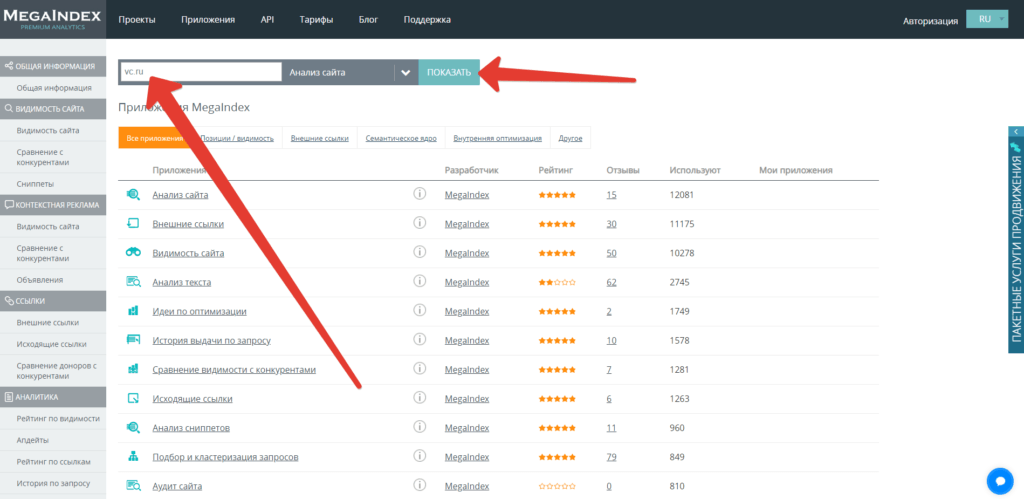Expand the Пакетные услуги продвижения side panel
Image resolution: width=1024 pixels, height=499 pixels.
click(x=1016, y=240)
